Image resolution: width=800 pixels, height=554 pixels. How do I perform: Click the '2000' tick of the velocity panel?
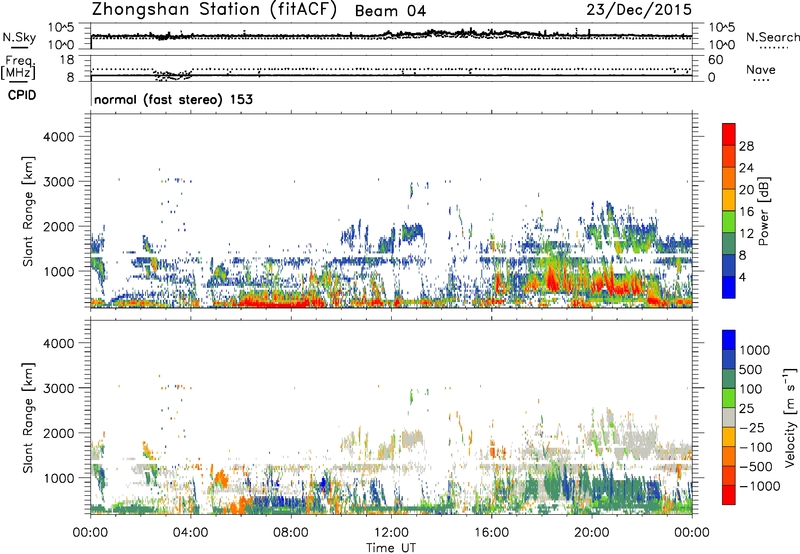tap(59, 433)
